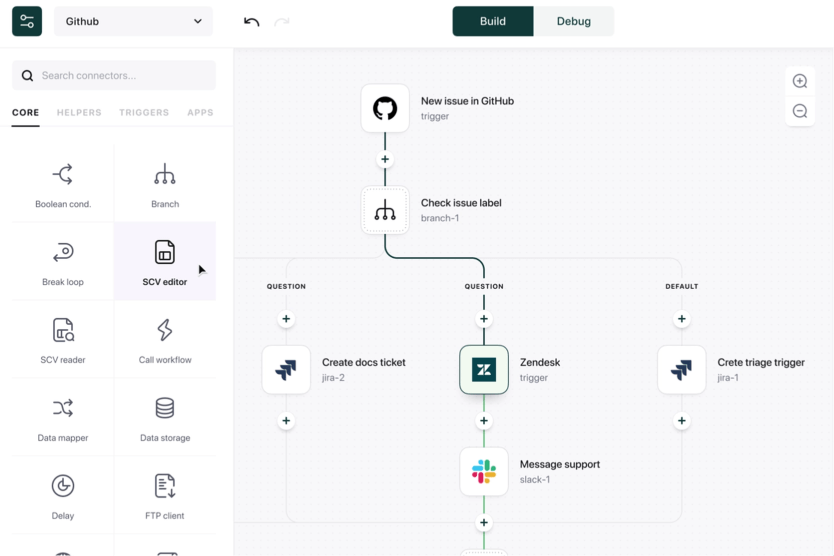Viewport: 834px width, 556px height.
Task: Select the TRIGGERS tab
Action: (x=144, y=113)
